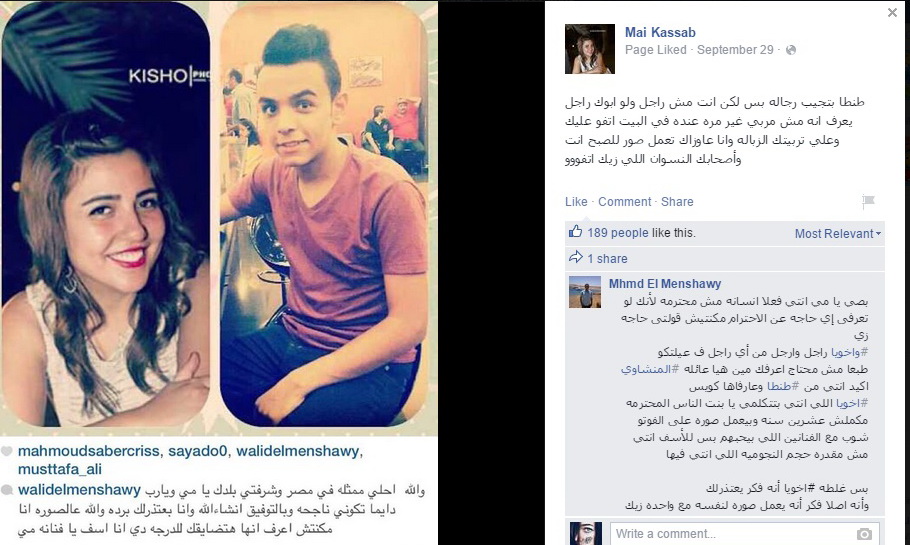
Task: Like the post via Like link
Action: click(x=576, y=201)
